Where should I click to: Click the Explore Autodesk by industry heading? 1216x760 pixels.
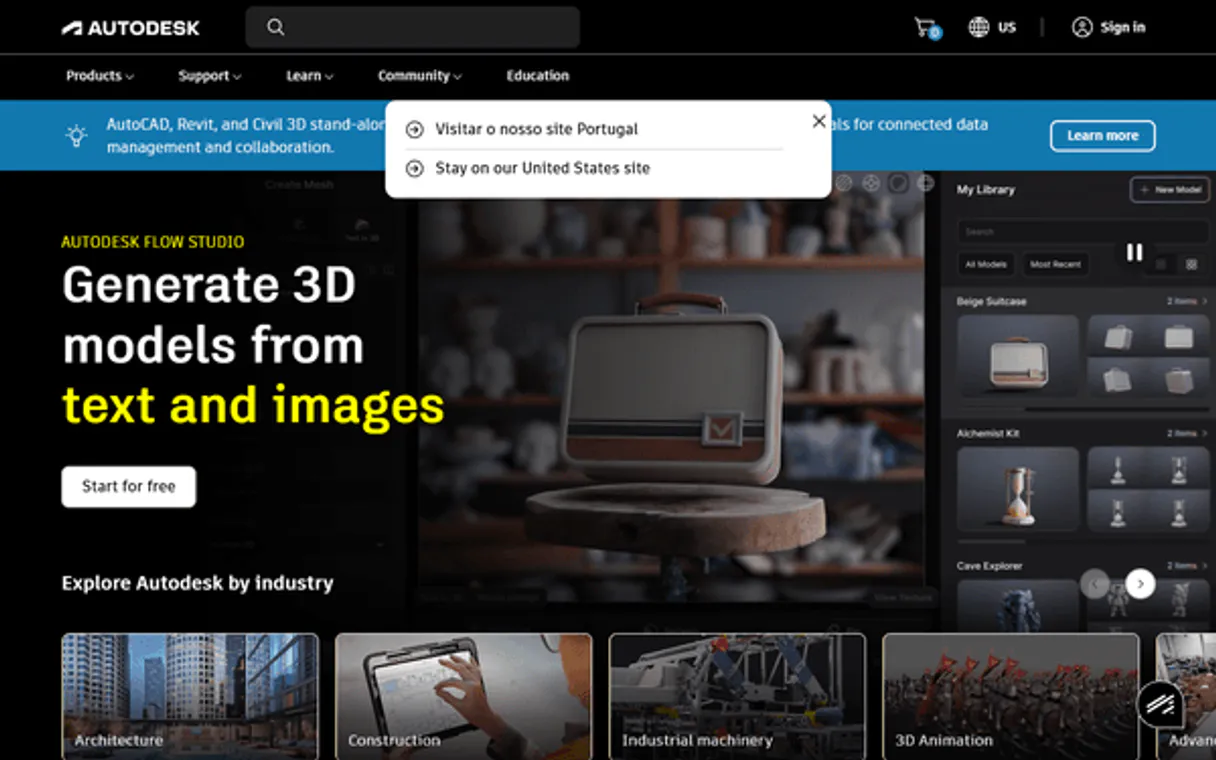point(198,583)
